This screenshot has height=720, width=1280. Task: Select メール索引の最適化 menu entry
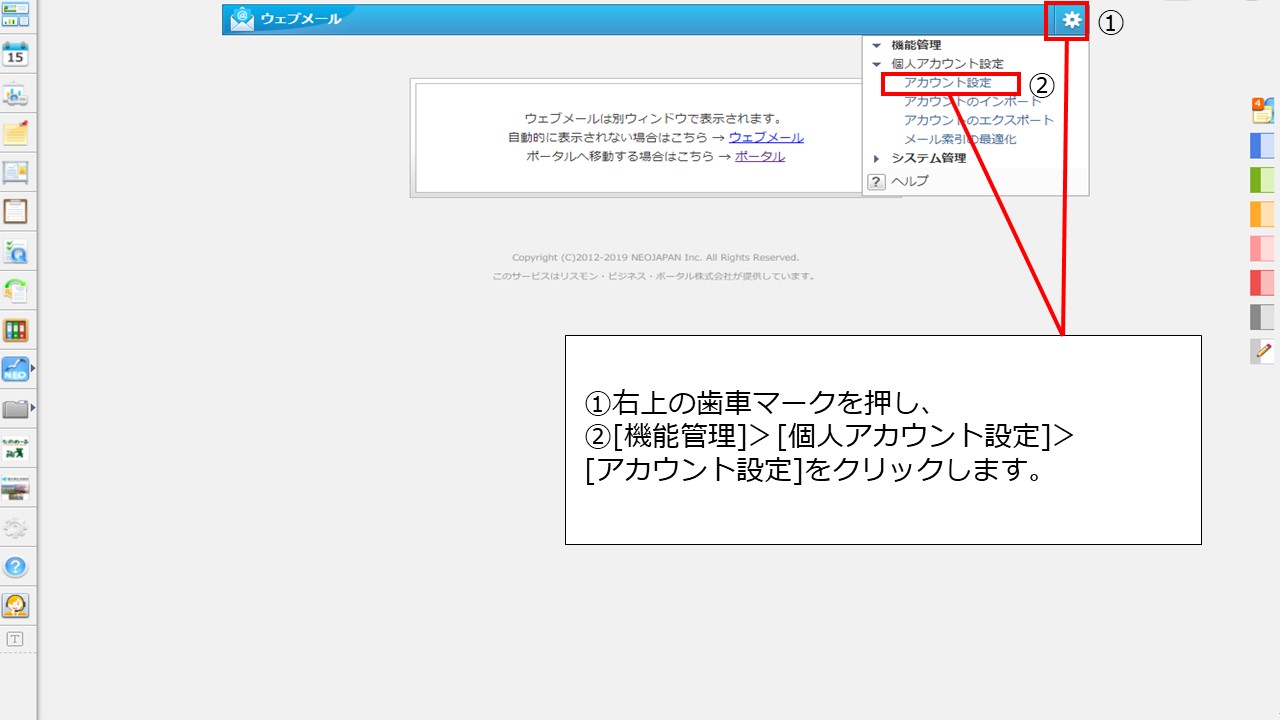coord(959,139)
